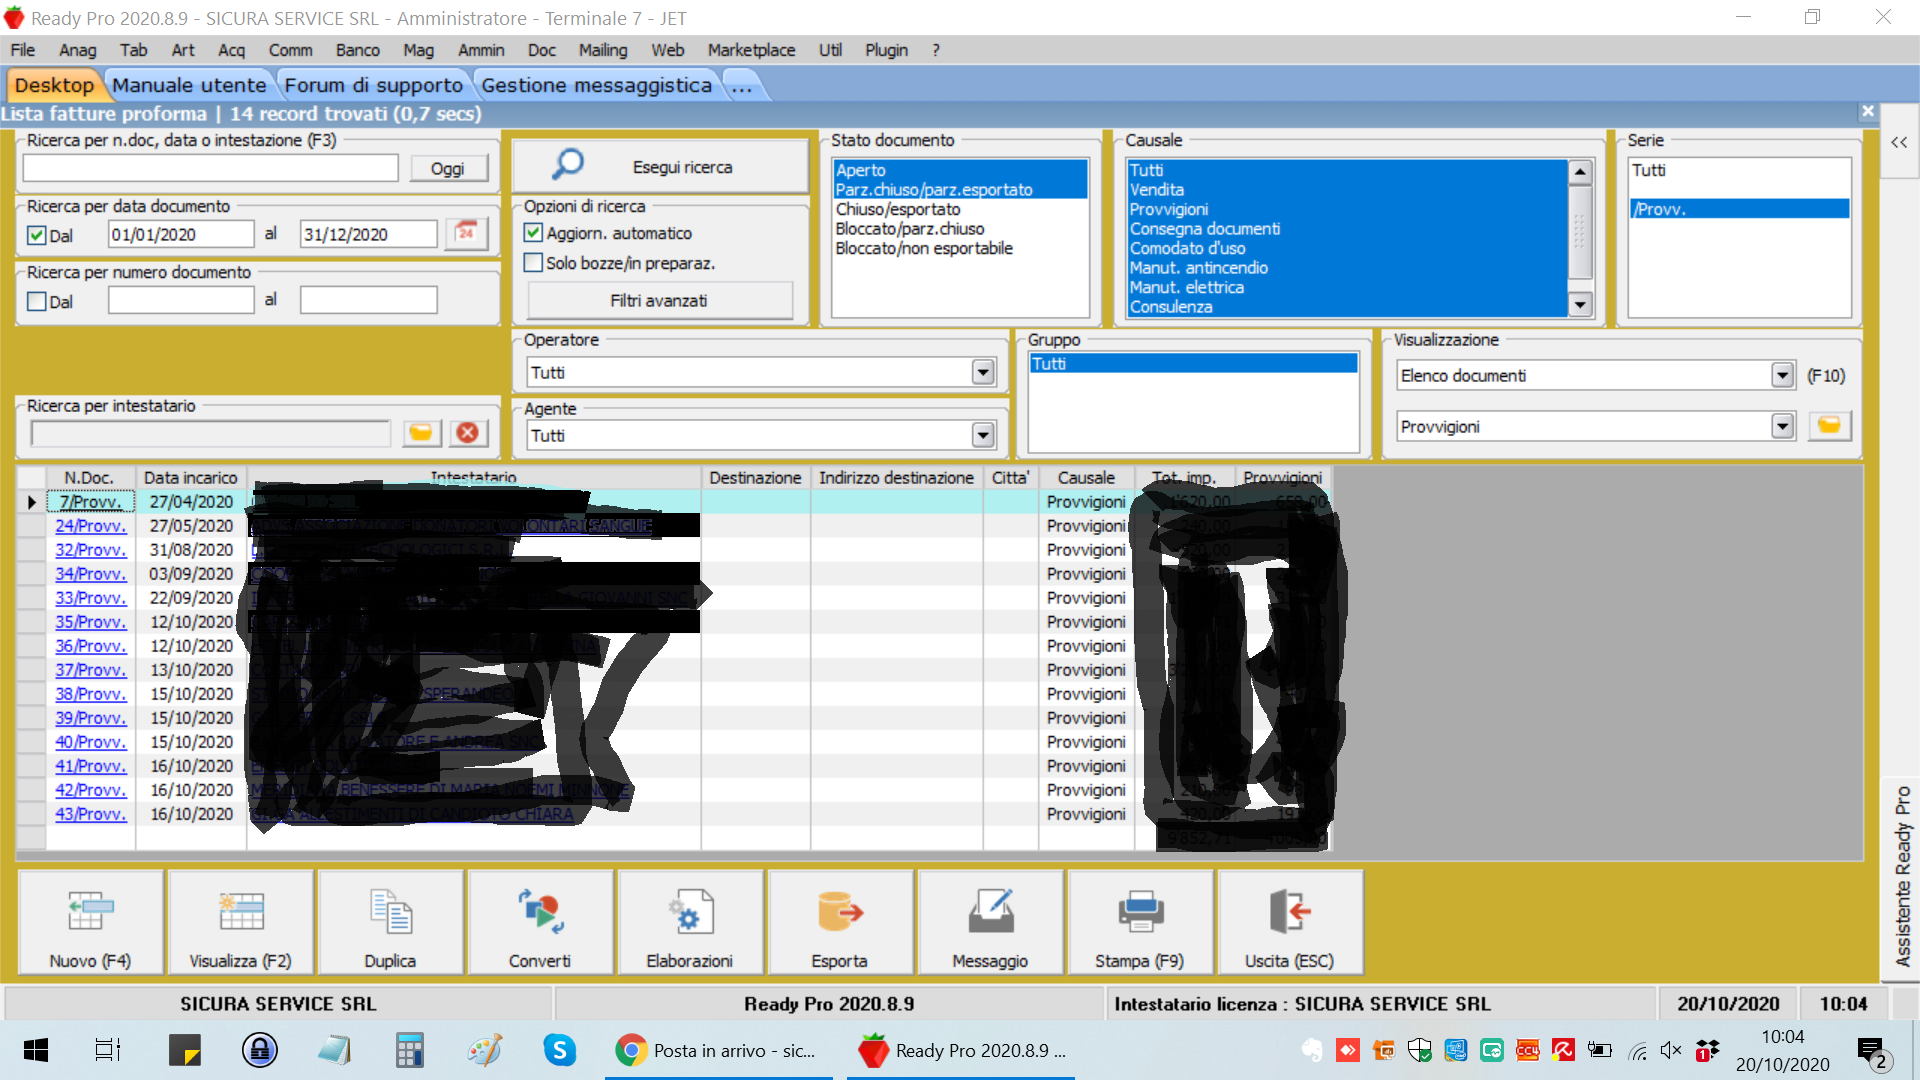Sort by Data incarico column header
1920x1080 pixels.
[190, 477]
